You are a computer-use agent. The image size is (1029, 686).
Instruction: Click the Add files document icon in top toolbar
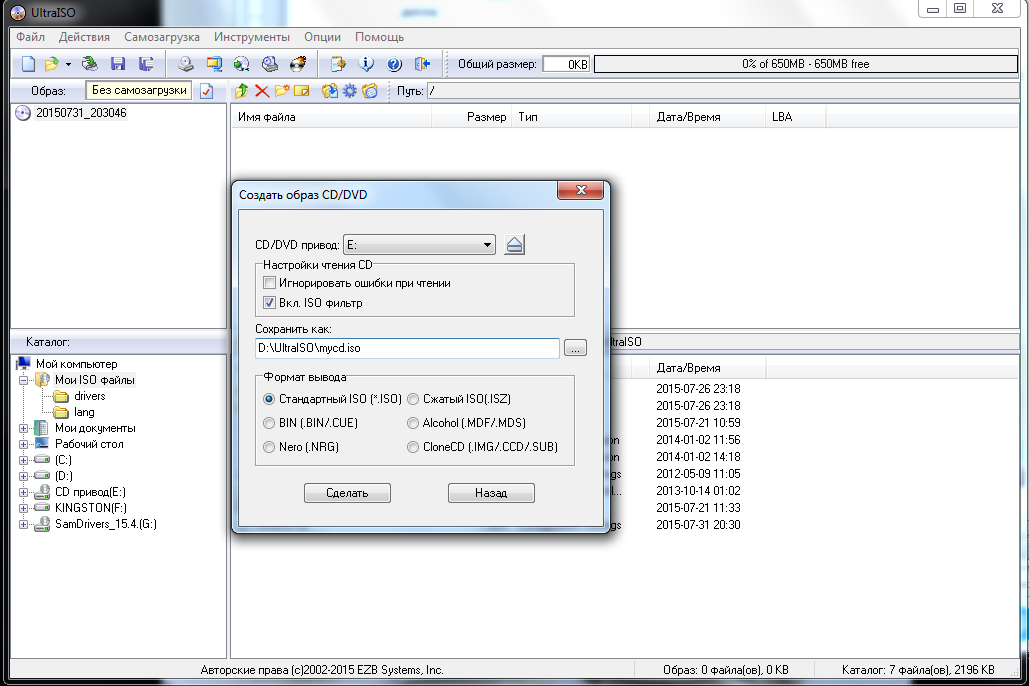[x=338, y=64]
